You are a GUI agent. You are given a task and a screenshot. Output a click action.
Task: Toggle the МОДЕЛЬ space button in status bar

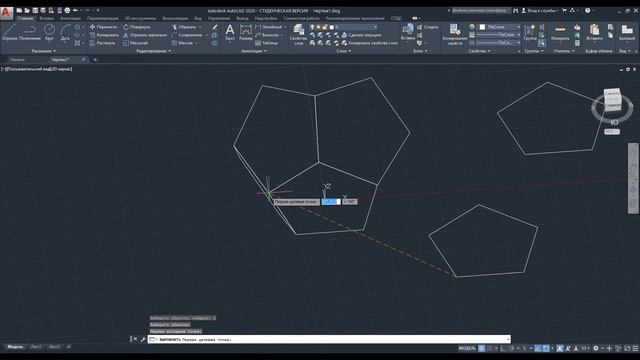pyautogui.click(x=467, y=348)
